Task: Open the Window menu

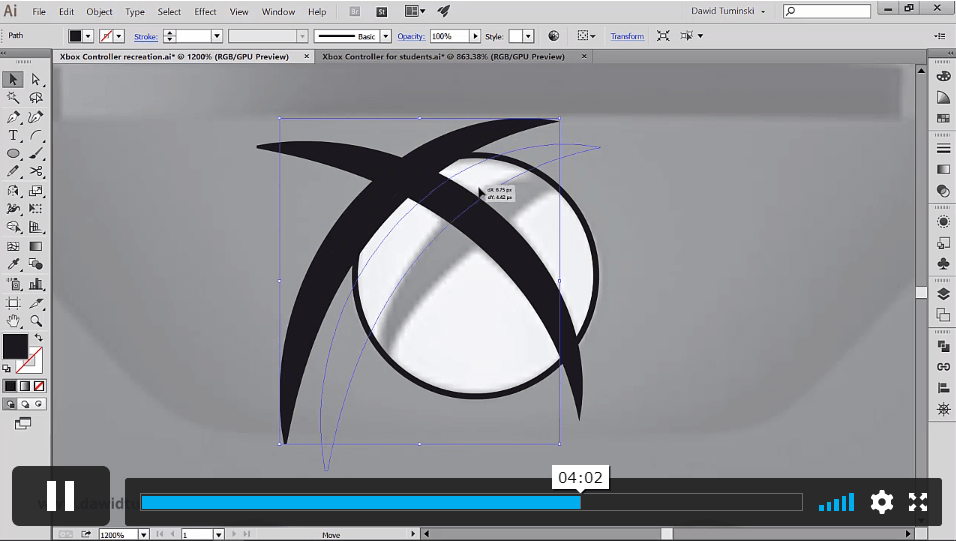Action: tap(278, 12)
